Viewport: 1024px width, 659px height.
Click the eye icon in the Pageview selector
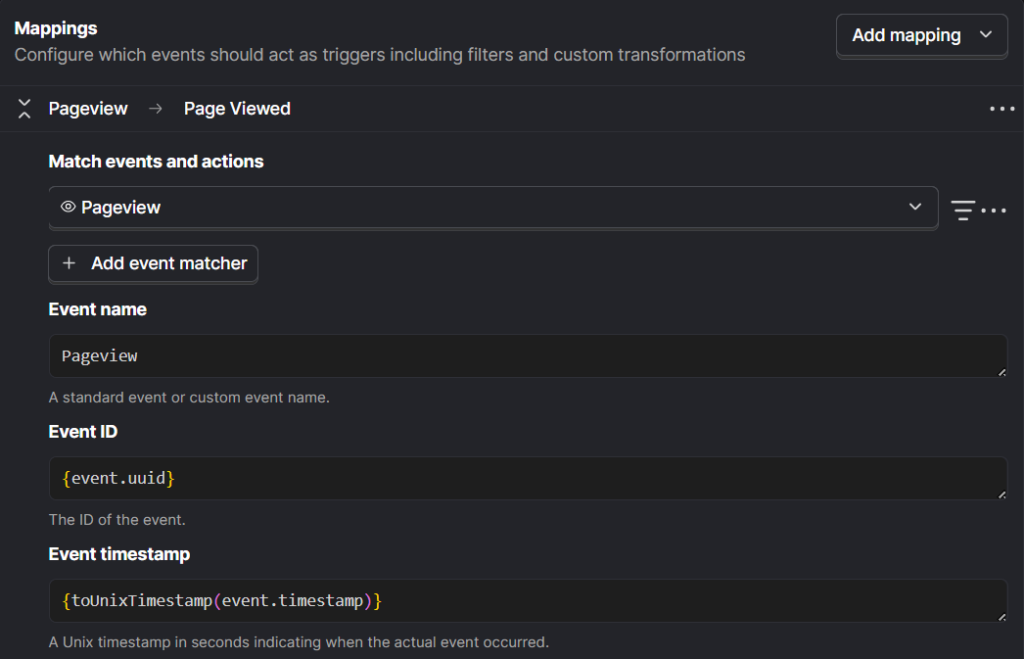pyautogui.click(x=68, y=207)
